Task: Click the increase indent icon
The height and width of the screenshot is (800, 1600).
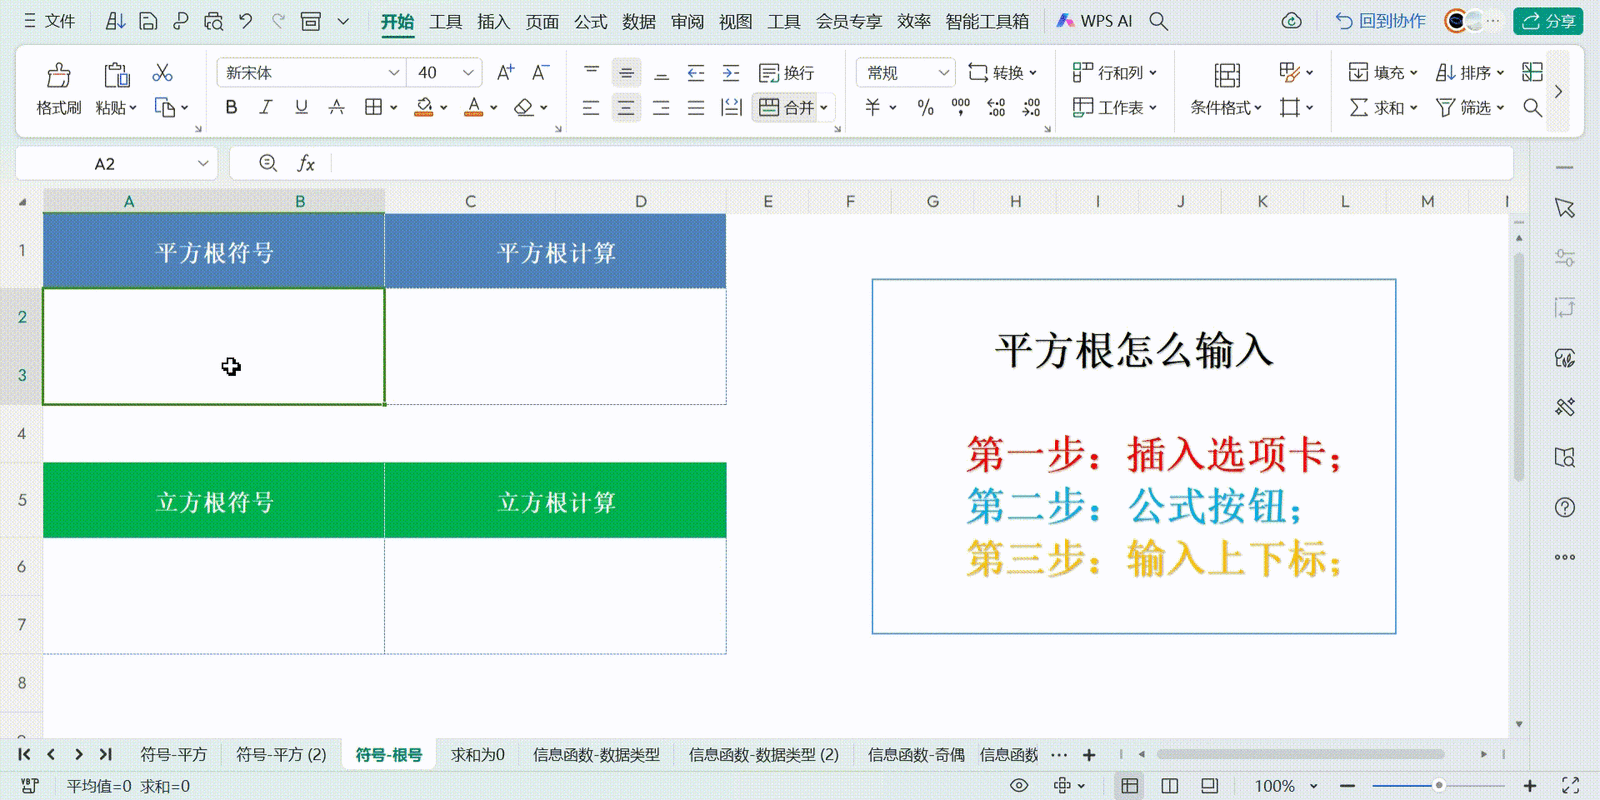Action: [731, 73]
